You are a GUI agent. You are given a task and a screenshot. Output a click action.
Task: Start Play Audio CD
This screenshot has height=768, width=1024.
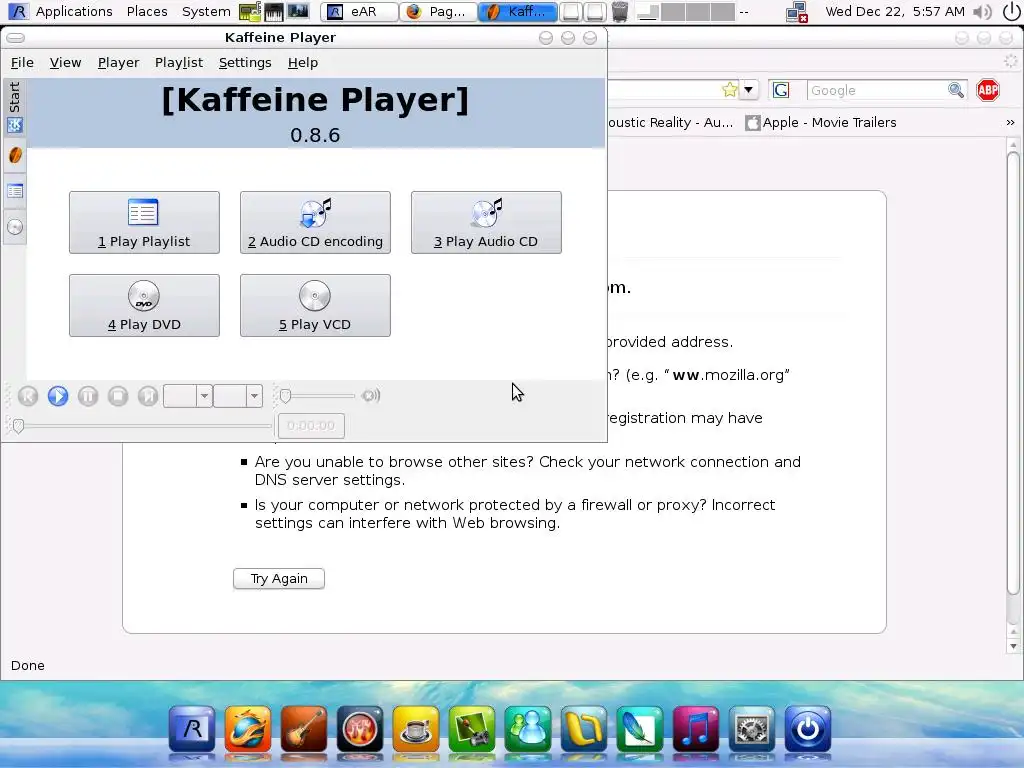pos(487,223)
